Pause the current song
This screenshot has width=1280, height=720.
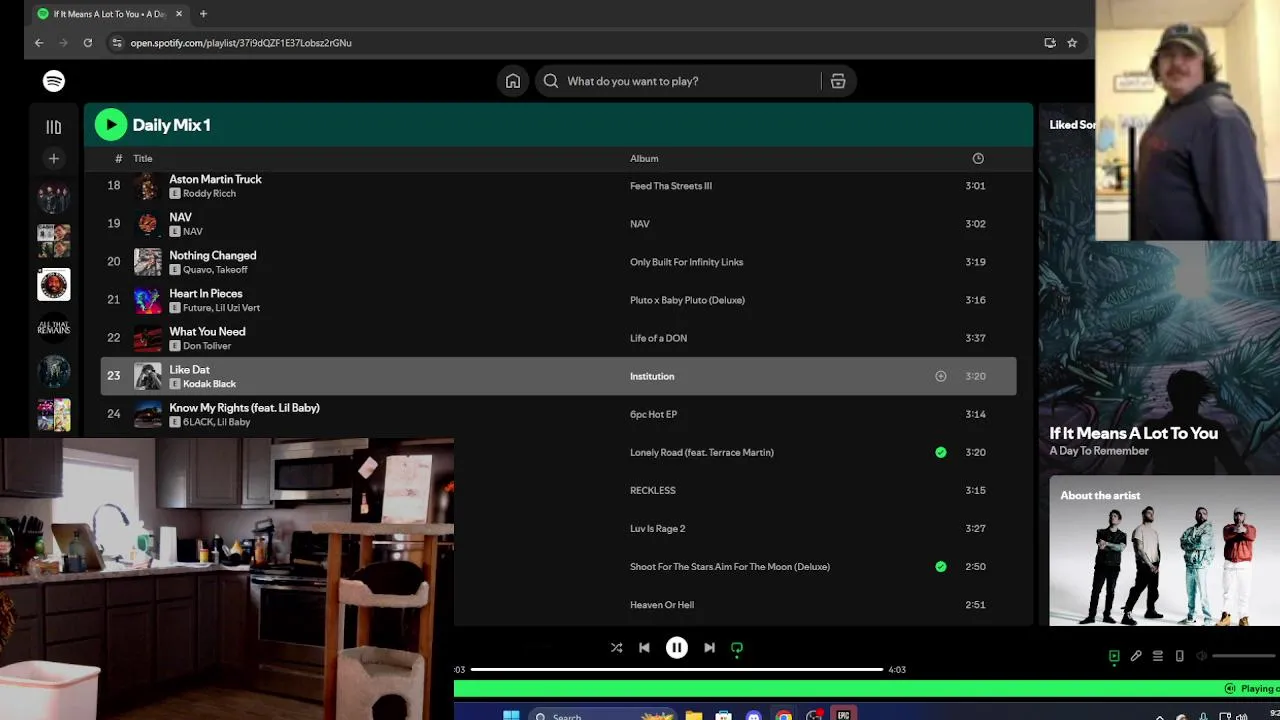(677, 648)
